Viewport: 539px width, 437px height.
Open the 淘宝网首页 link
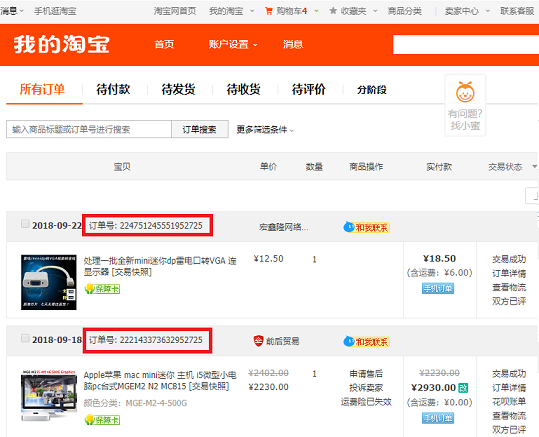[x=175, y=11]
